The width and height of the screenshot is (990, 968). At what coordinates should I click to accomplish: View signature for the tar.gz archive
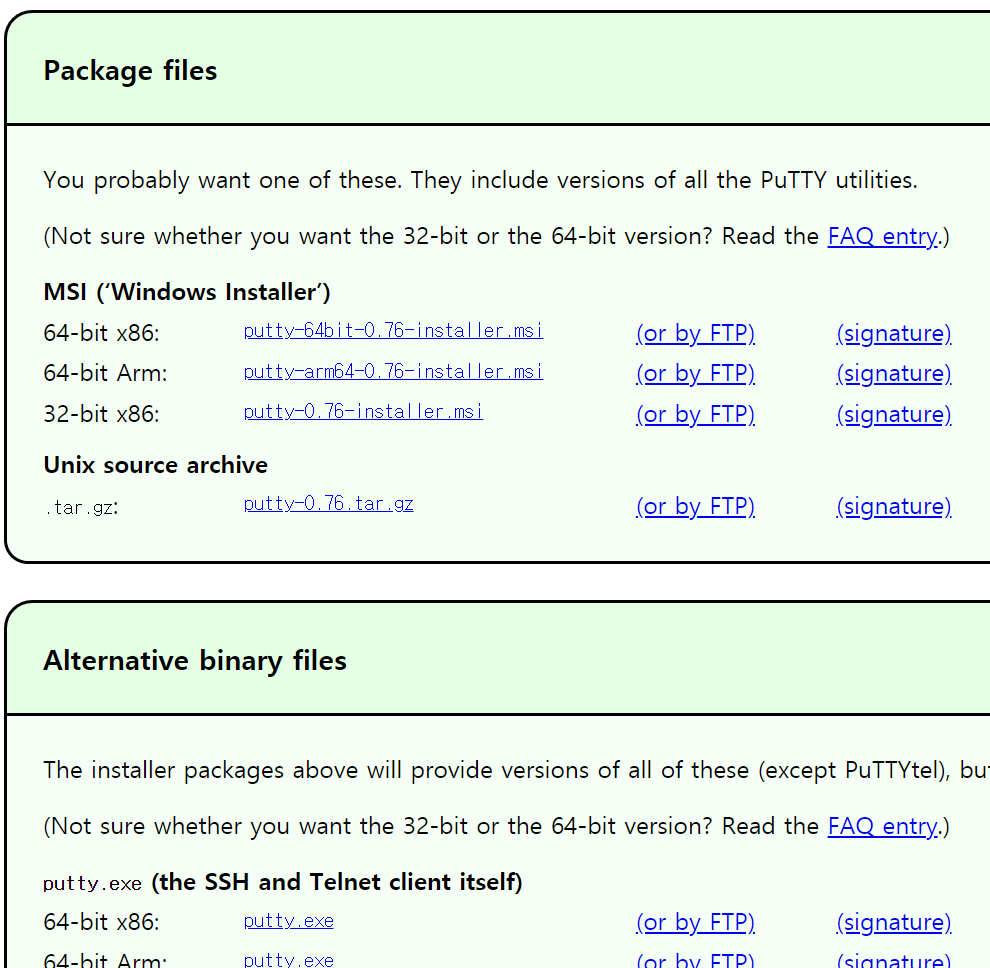click(893, 506)
